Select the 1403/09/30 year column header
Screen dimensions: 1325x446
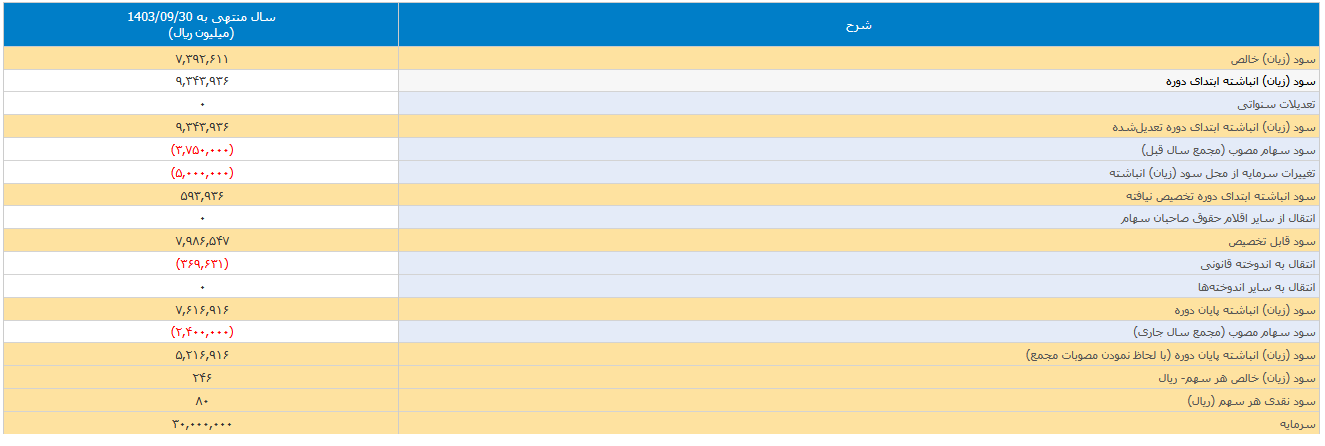201,25
